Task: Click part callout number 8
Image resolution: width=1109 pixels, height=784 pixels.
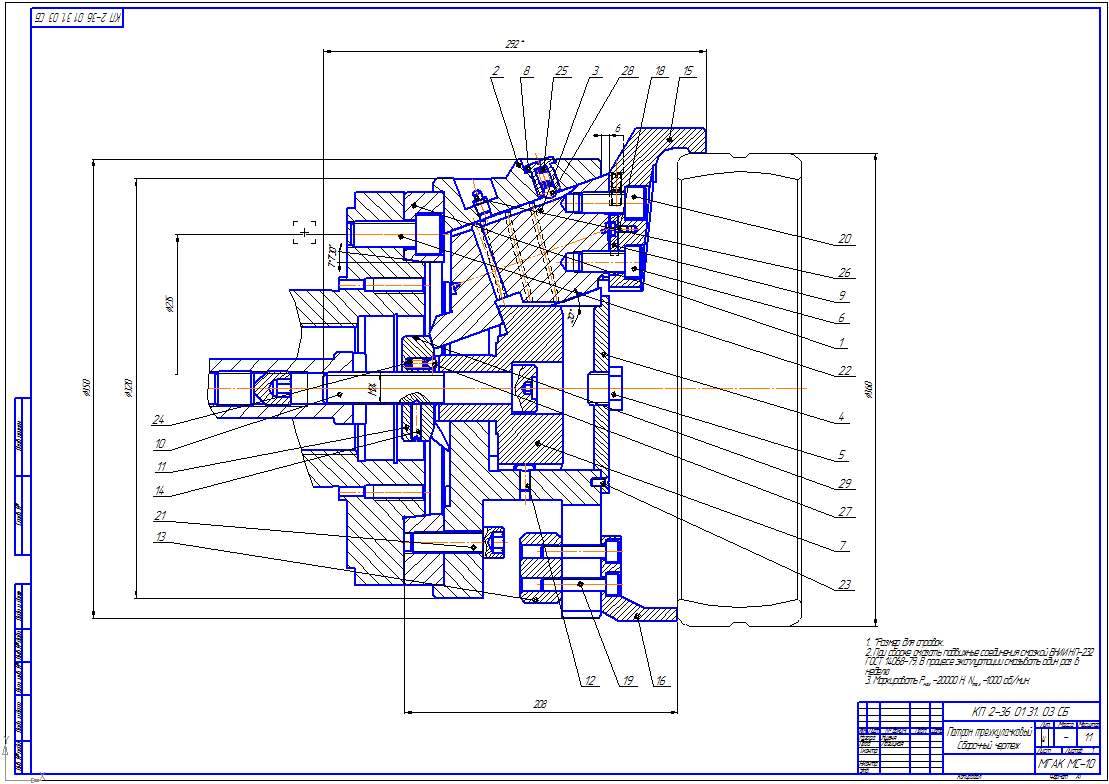Action: [x=526, y=71]
